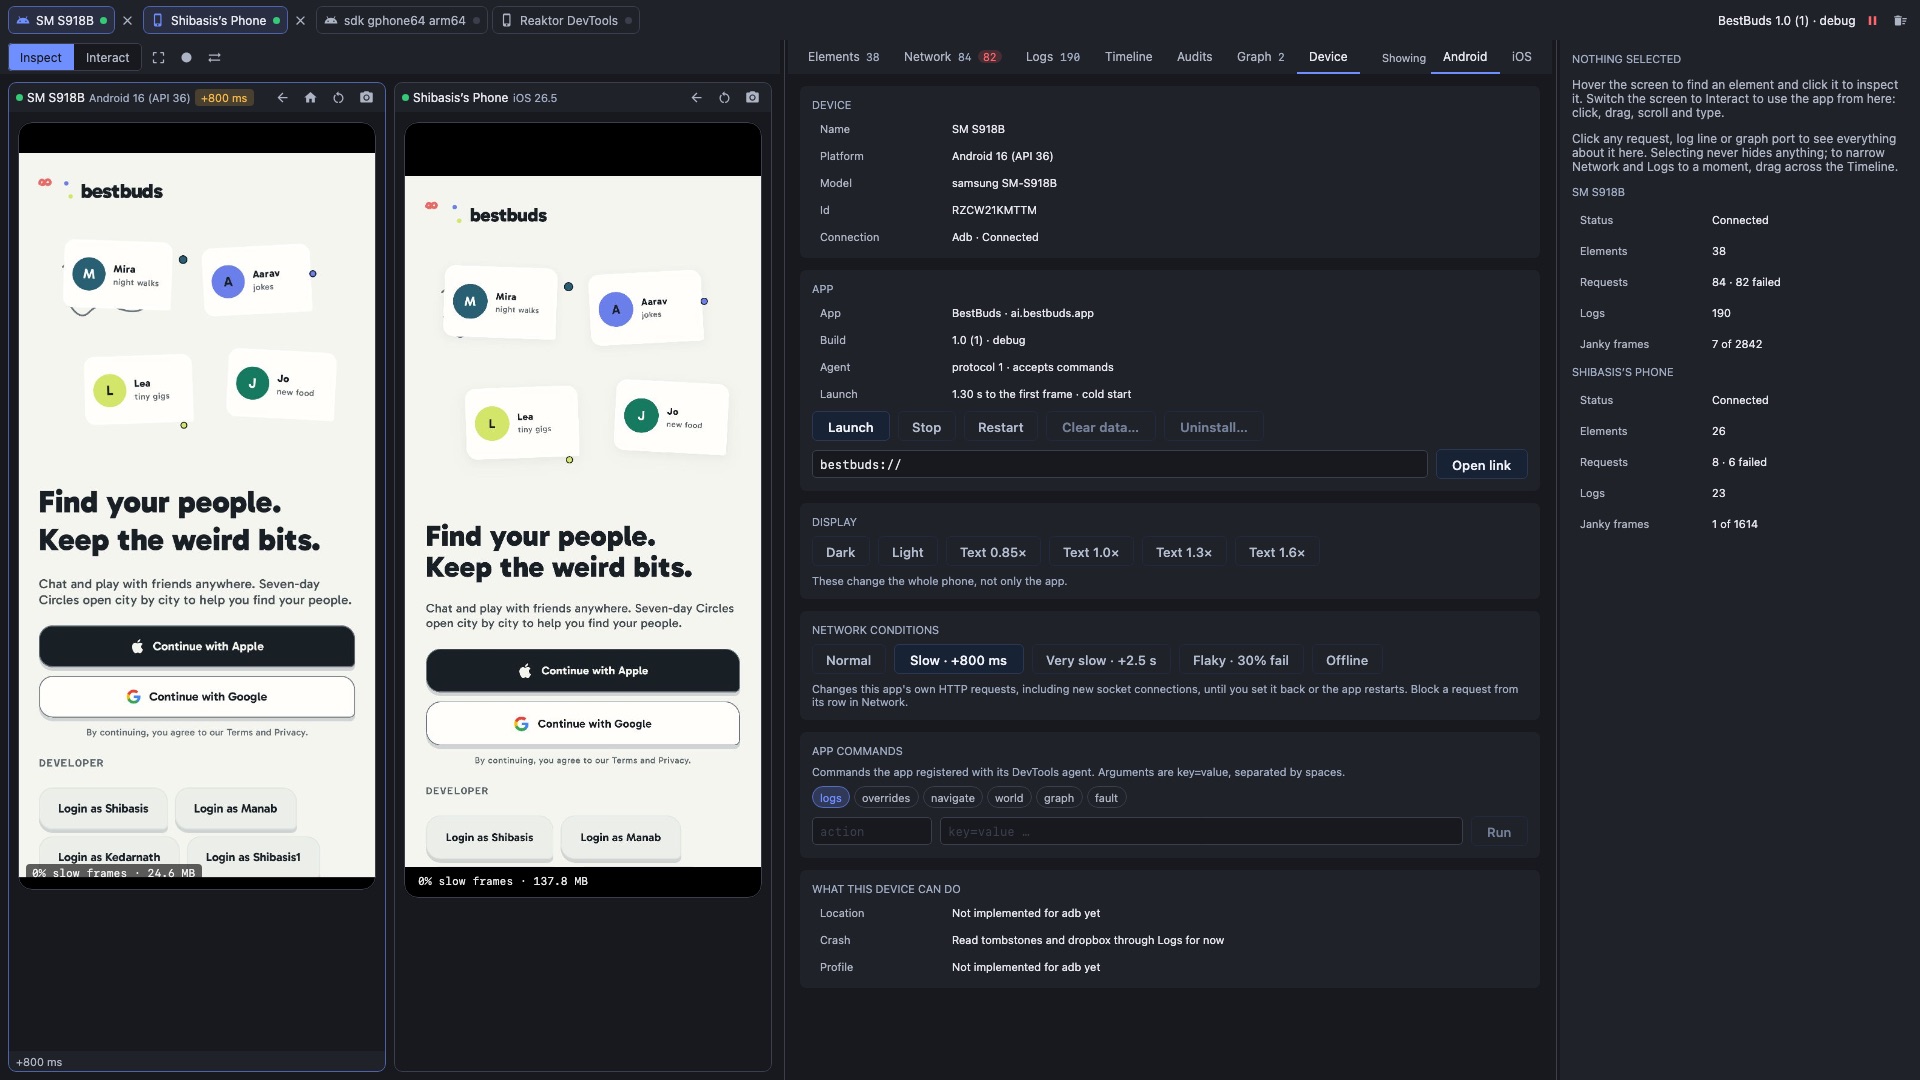
Task: Close the SM S918B device tab
Action: click(x=127, y=20)
